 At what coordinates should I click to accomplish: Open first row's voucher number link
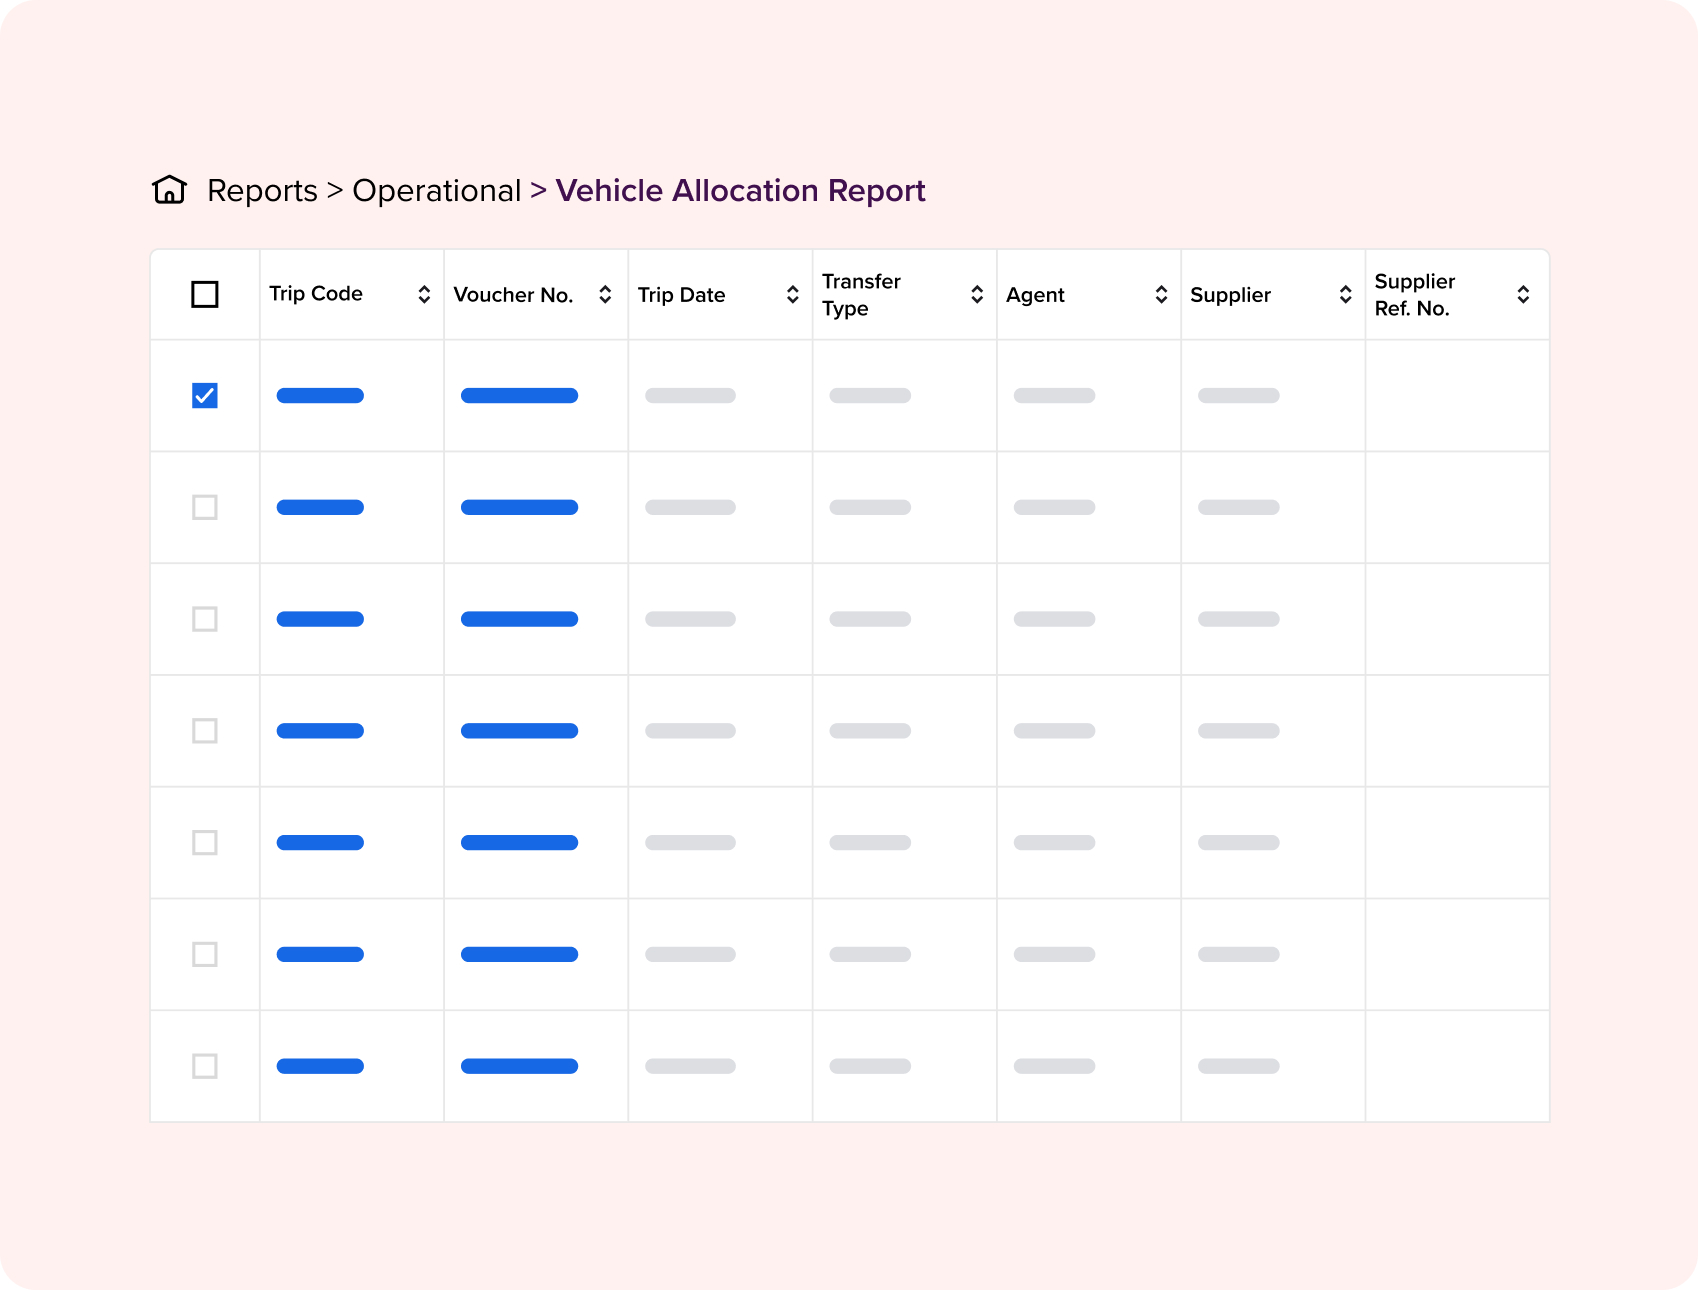click(519, 396)
